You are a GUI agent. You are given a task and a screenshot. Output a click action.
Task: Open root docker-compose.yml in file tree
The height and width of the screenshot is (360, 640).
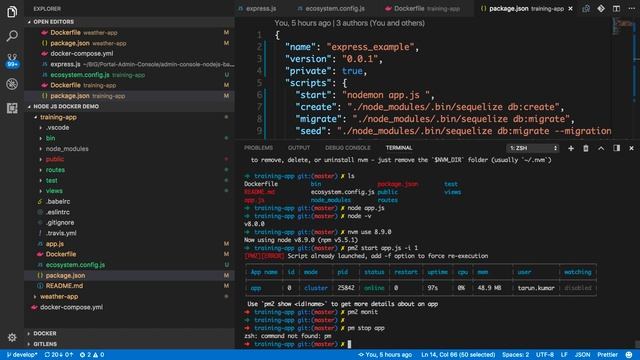point(129,307)
